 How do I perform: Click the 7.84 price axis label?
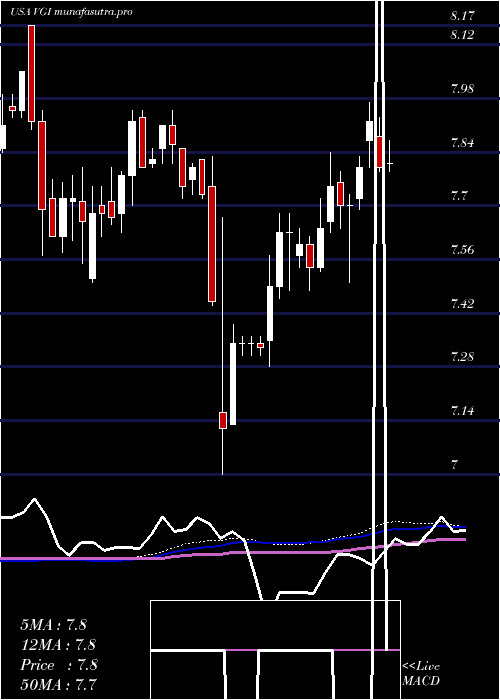462,143
